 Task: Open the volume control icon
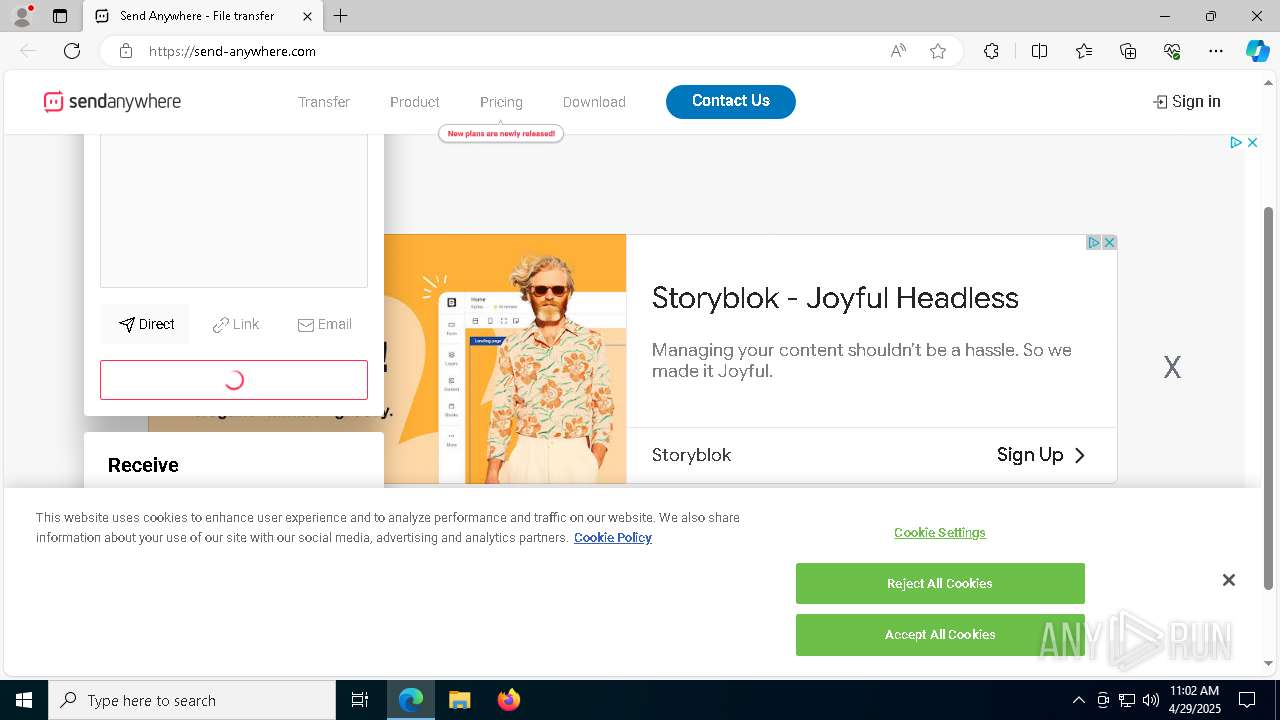coord(1150,700)
